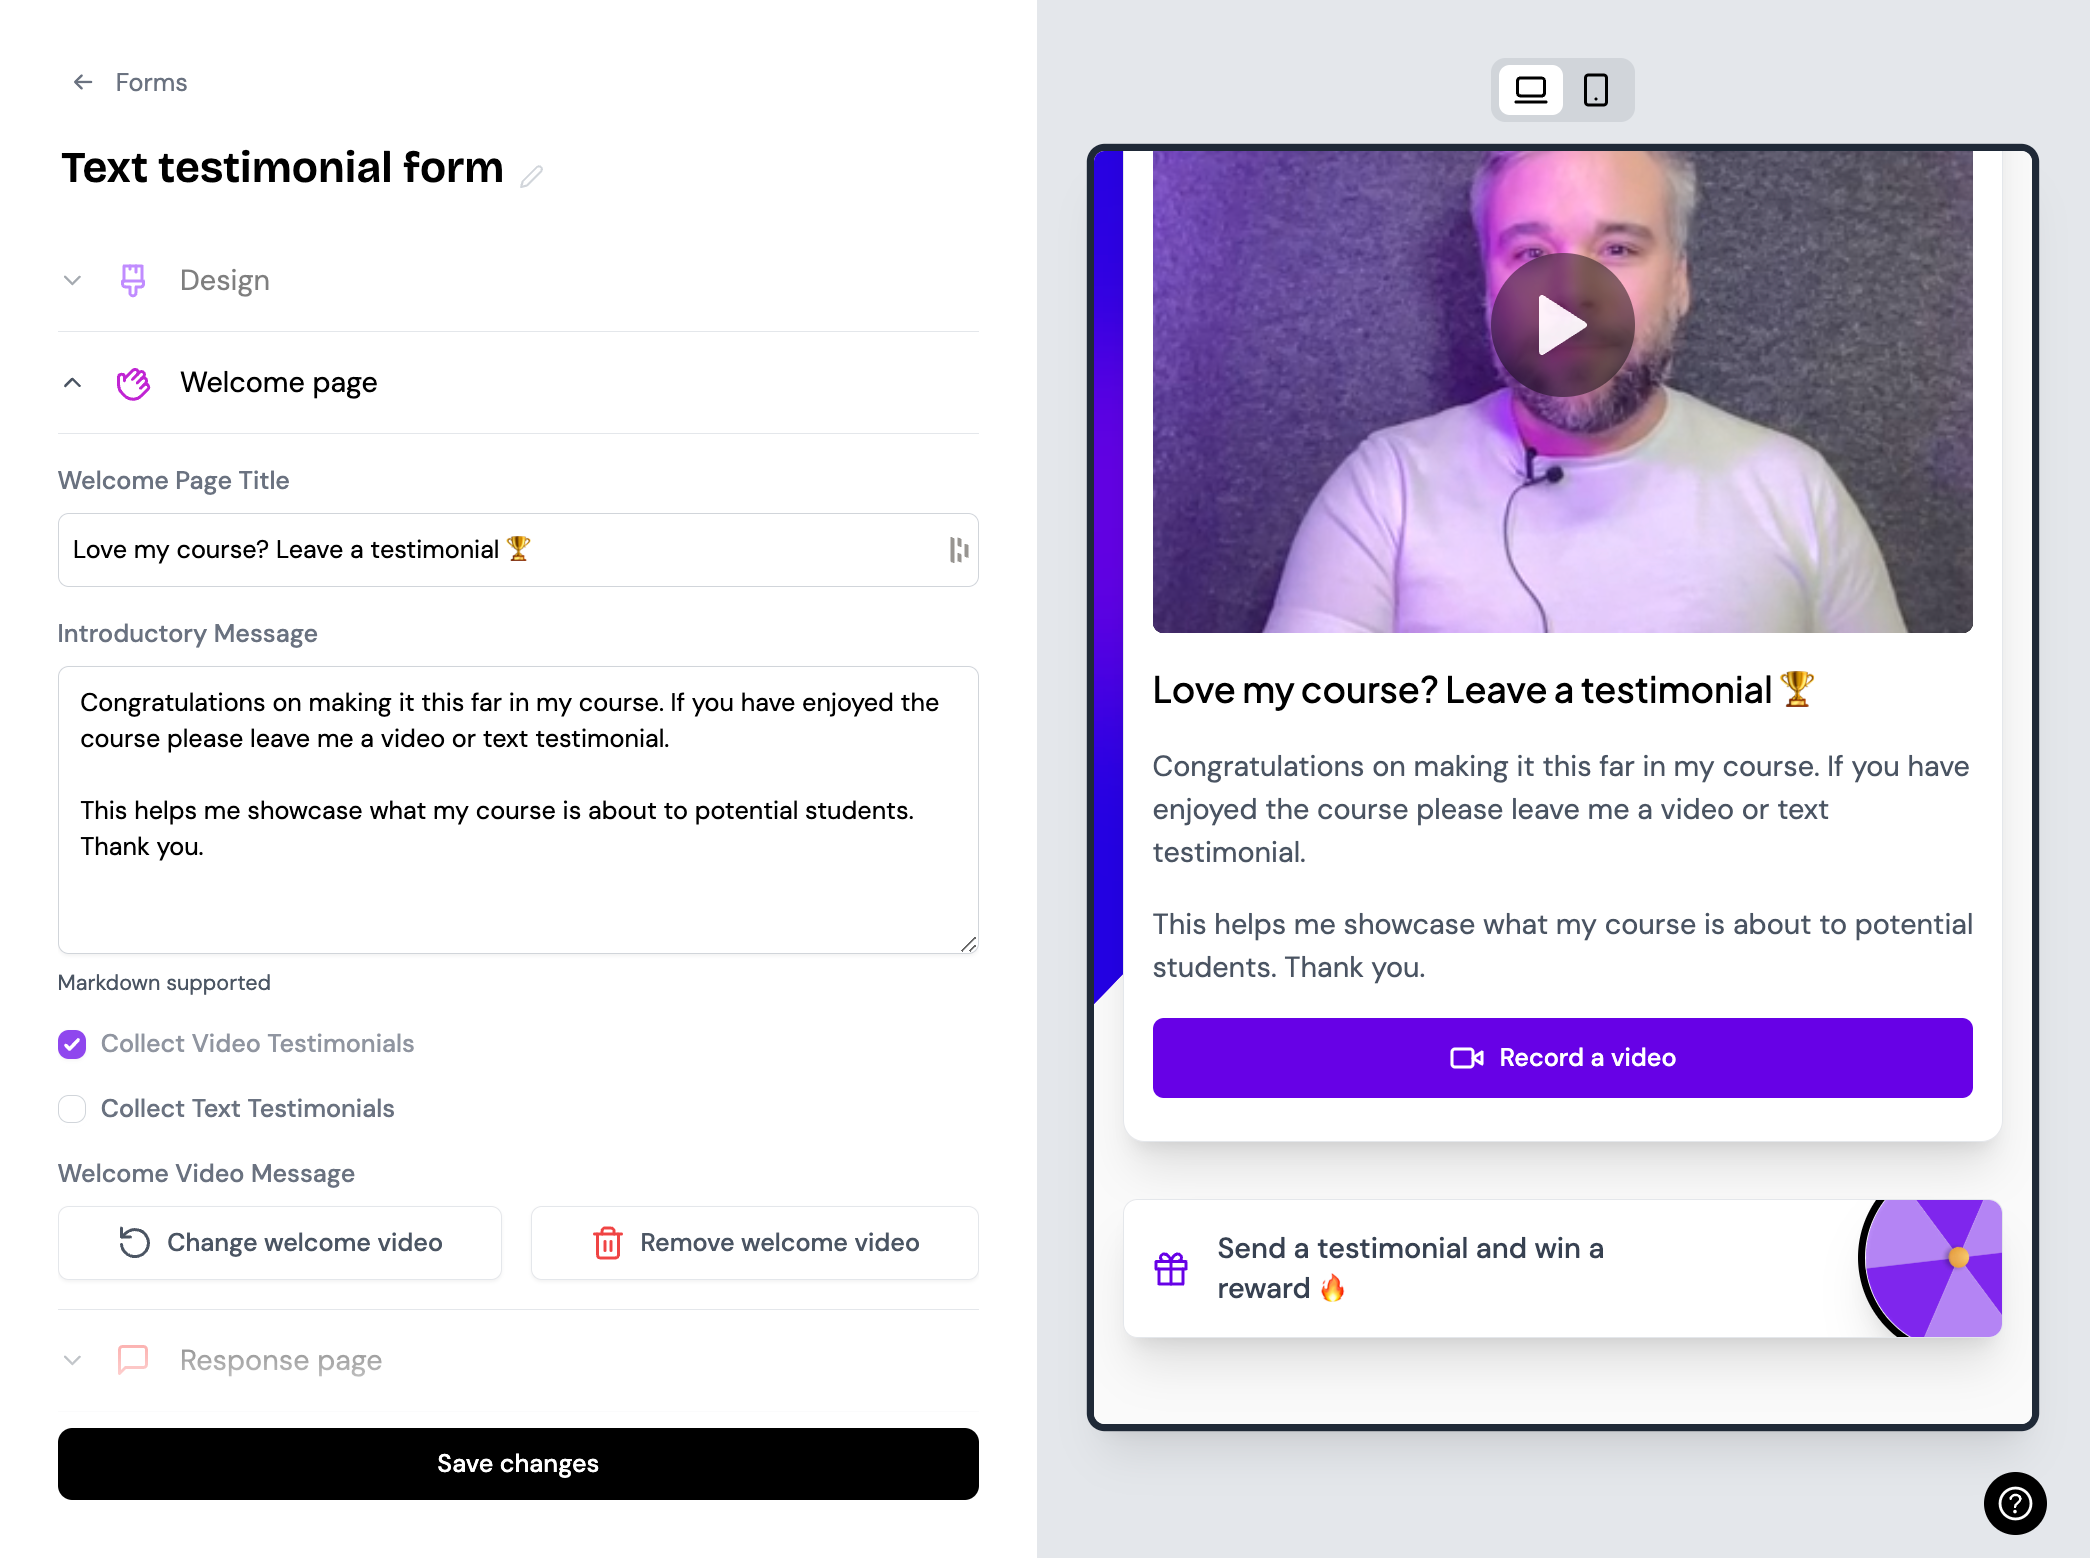Switch preview to mobile device icon
Screen dimensions: 2090x1558
[x=1596, y=90]
